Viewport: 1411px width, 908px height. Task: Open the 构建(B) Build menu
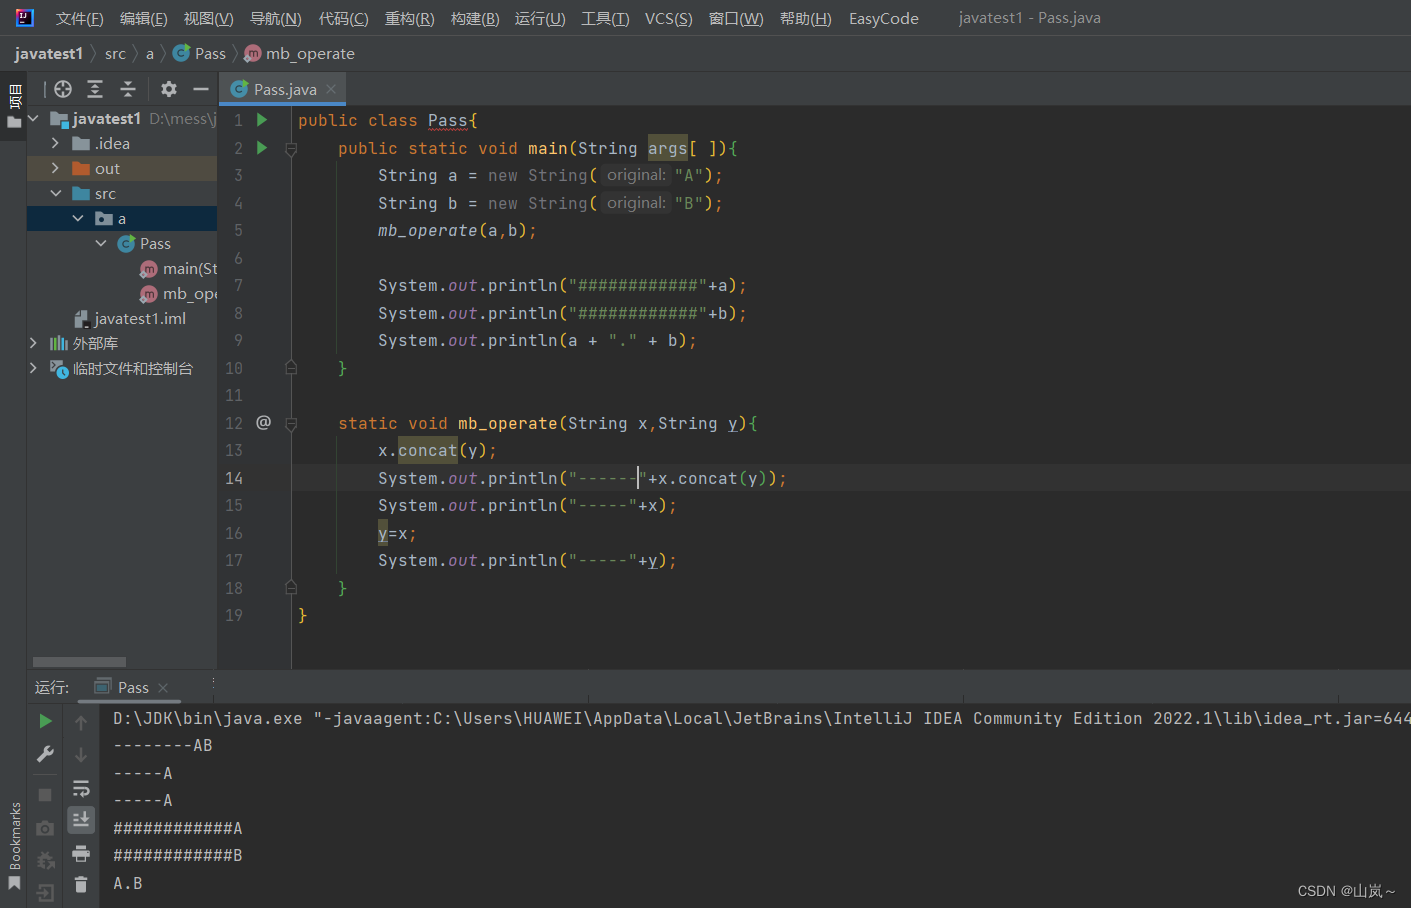point(475,19)
